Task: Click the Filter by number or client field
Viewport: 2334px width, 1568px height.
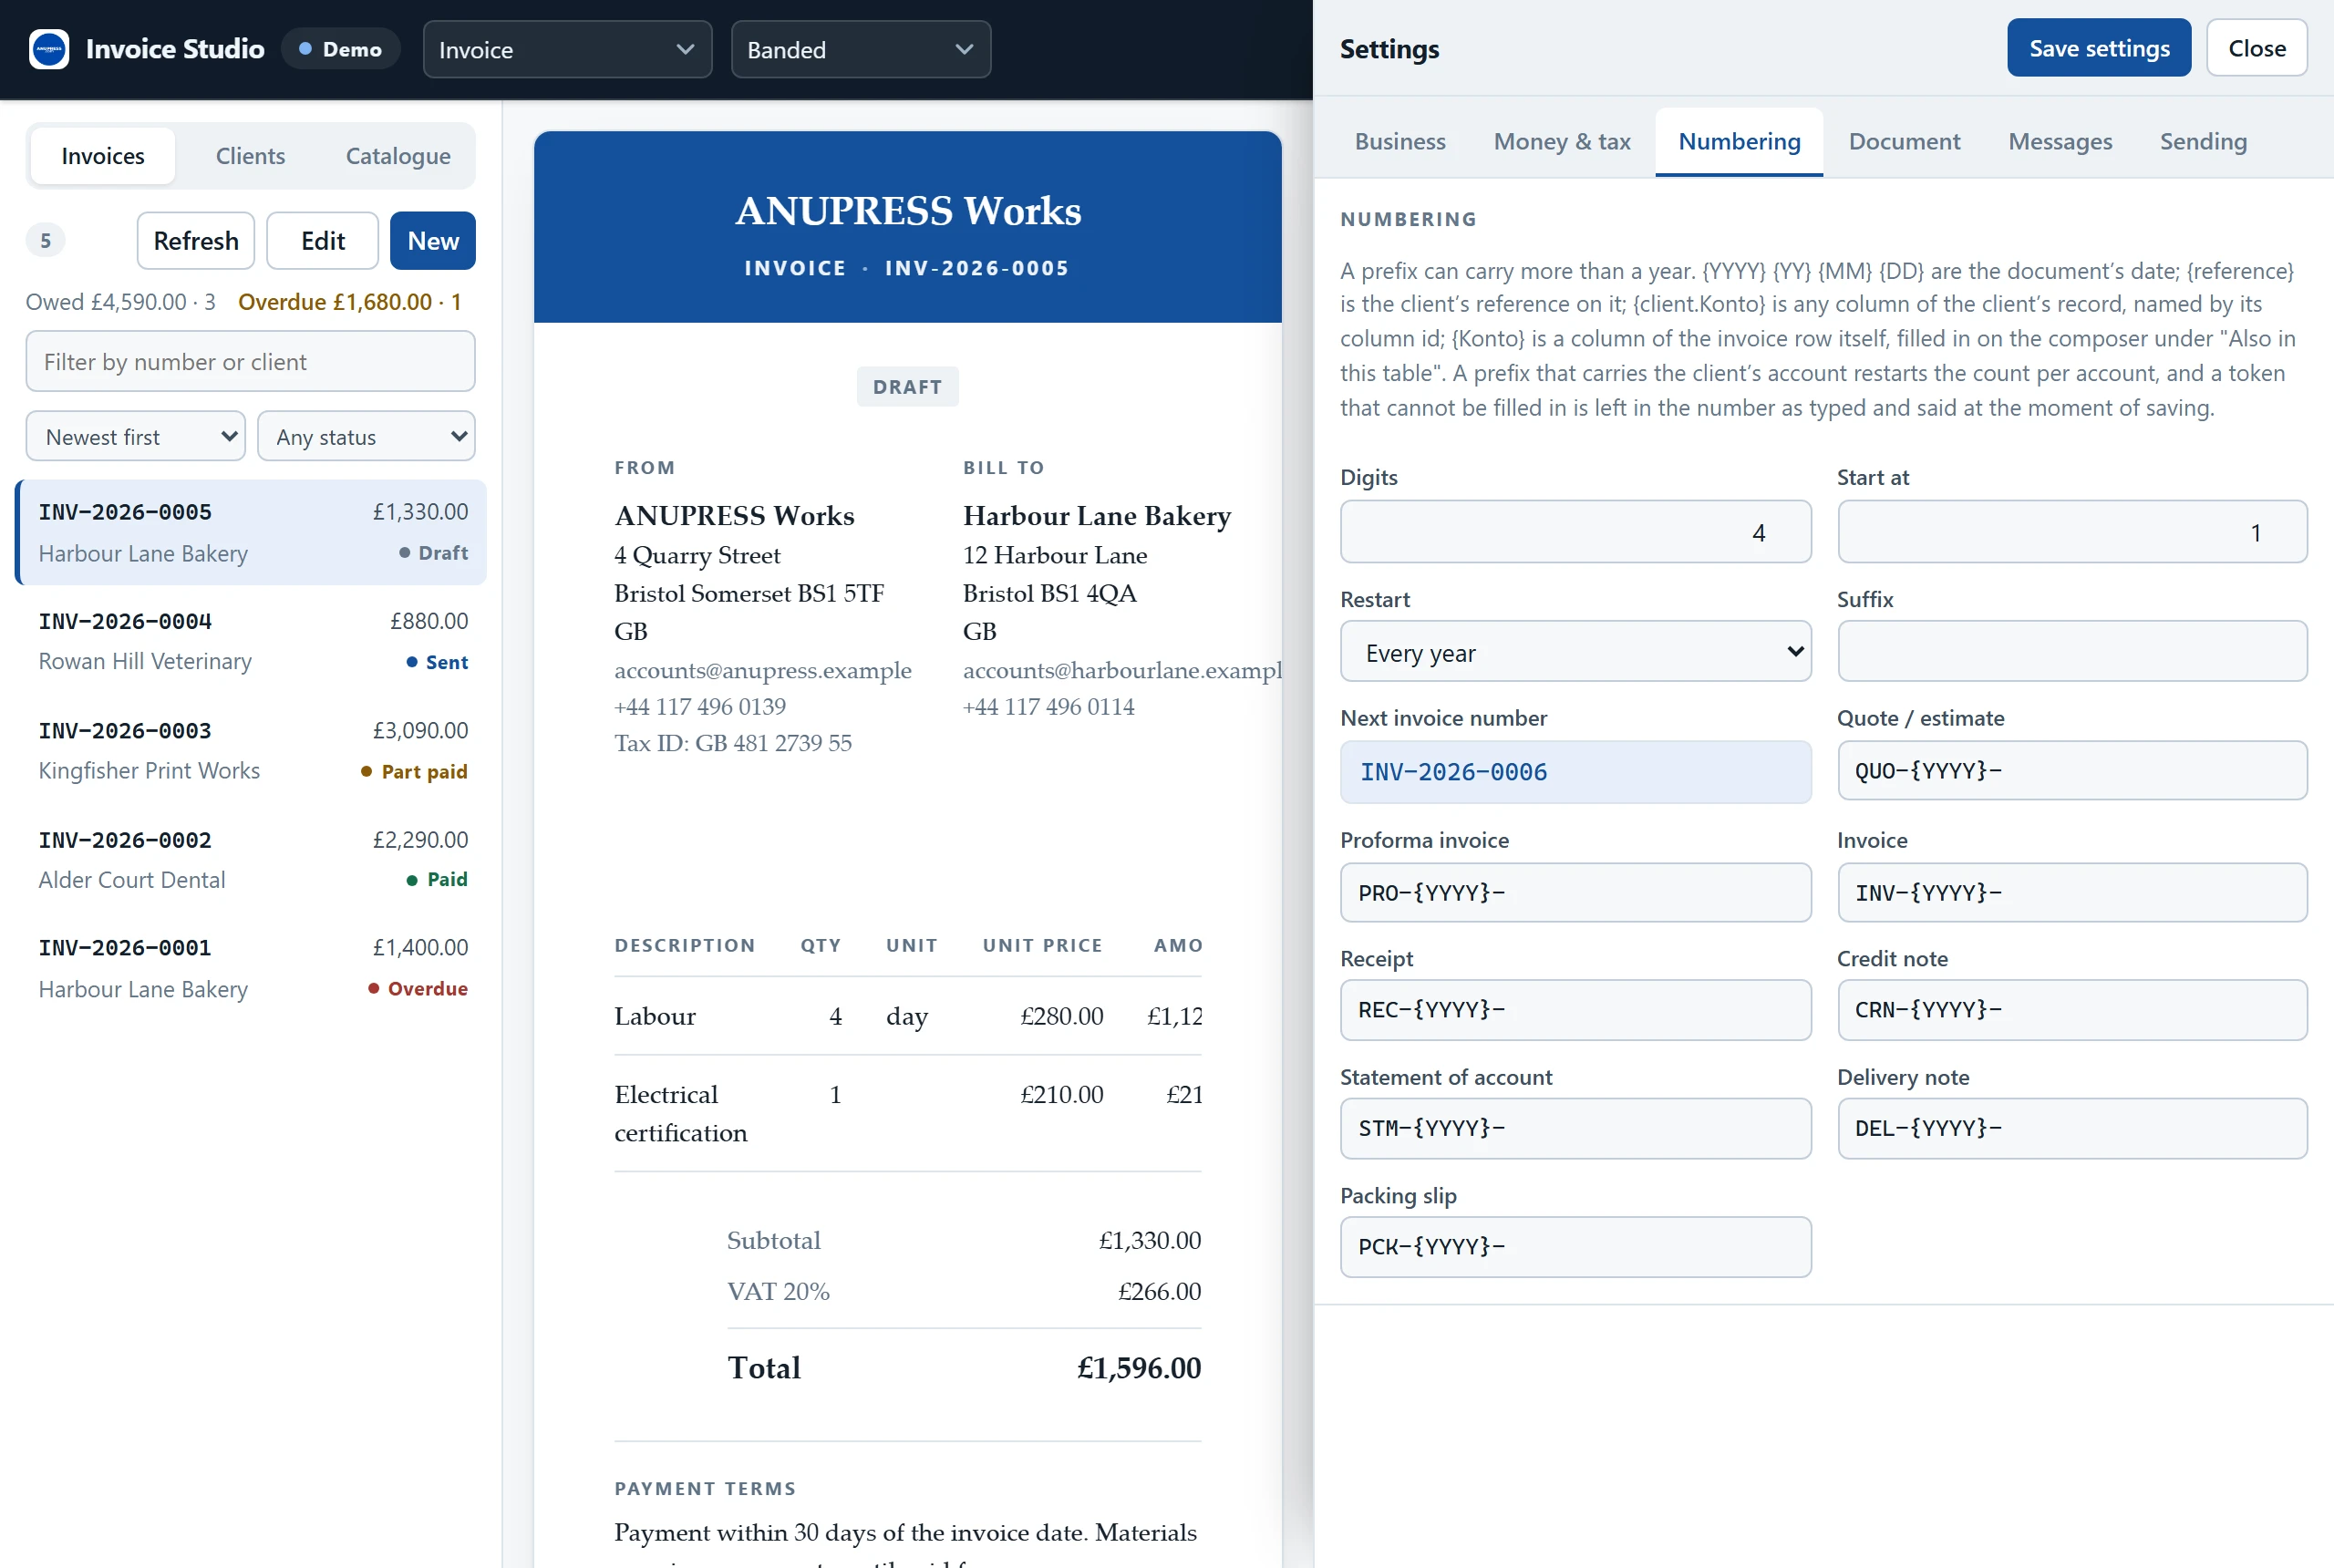Action: (250, 362)
